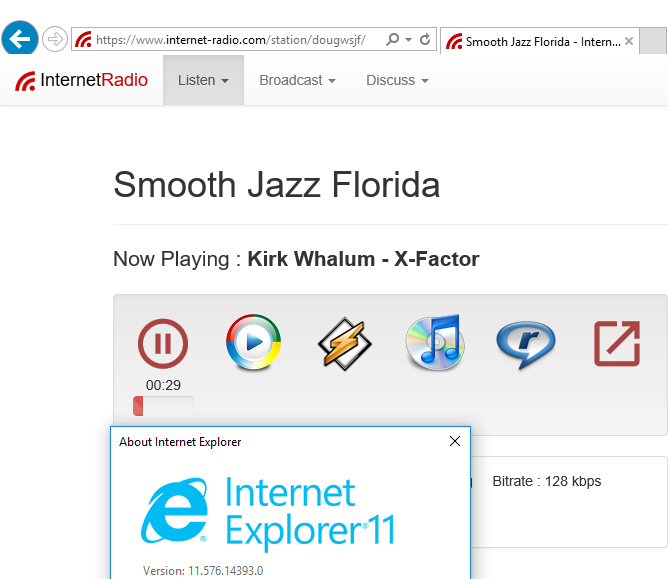Viewport: 668px width, 579px height.
Task: Open the Broadcast dropdown menu
Action: click(297, 80)
